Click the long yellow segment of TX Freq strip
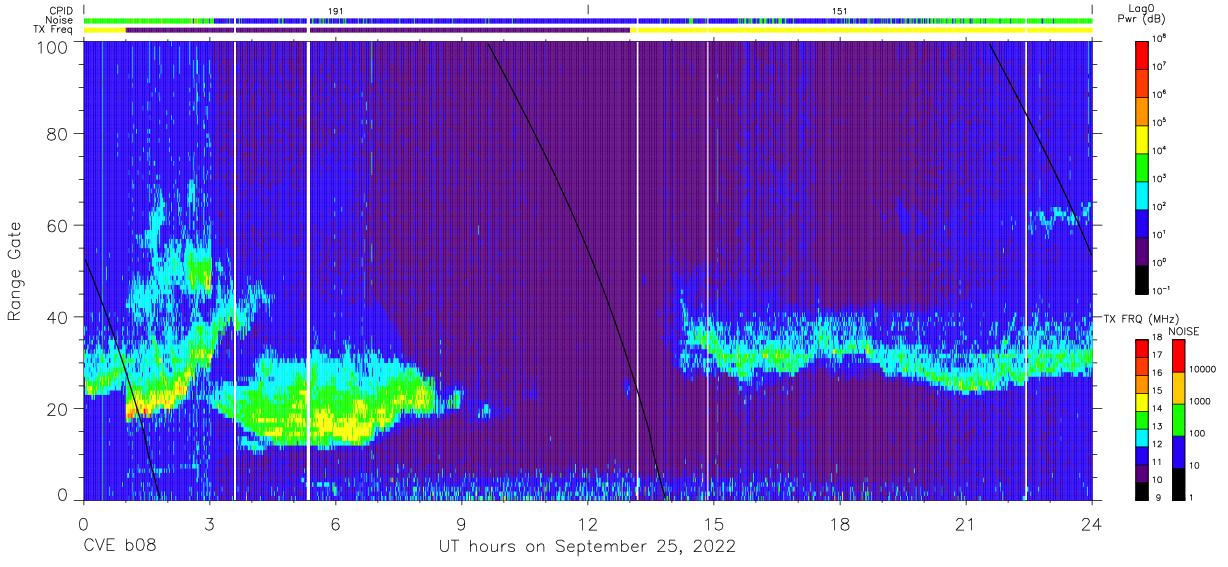1228x567 pixels. coord(862,30)
